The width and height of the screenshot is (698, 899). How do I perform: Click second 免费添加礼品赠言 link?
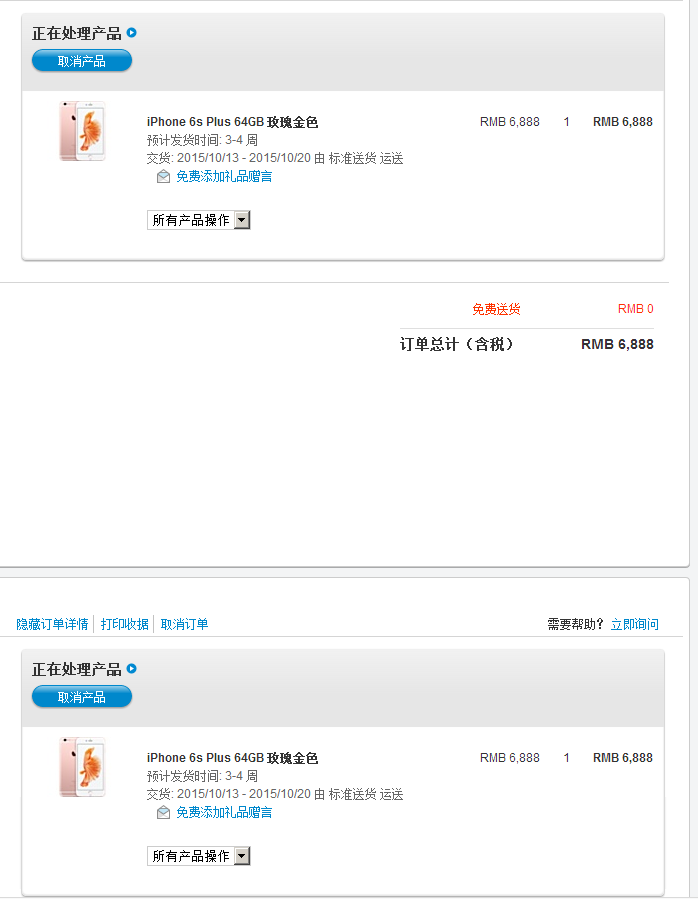pyautogui.click(x=224, y=812)
